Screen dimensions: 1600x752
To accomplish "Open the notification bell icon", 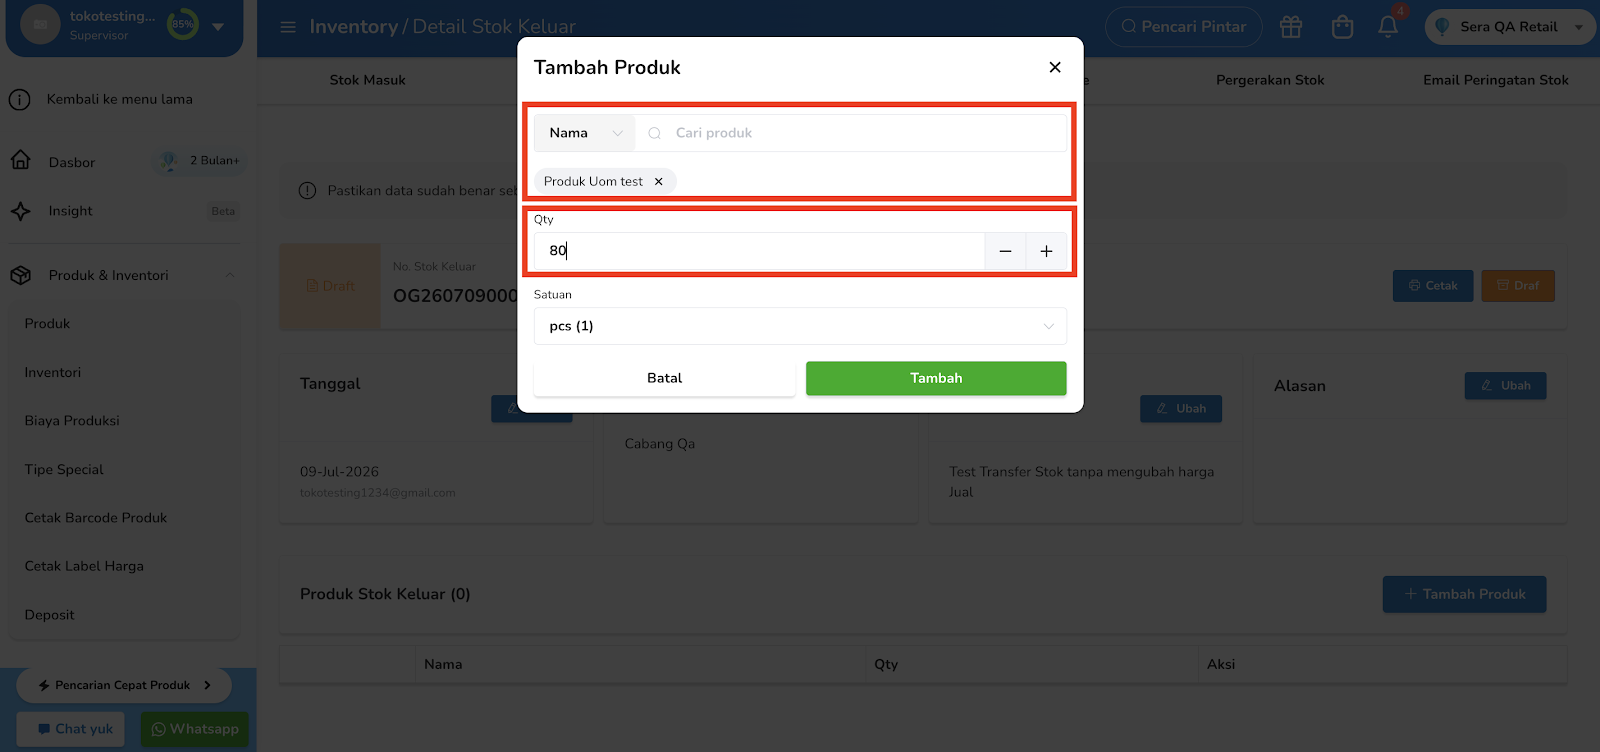I will (x=1388, y=27).
